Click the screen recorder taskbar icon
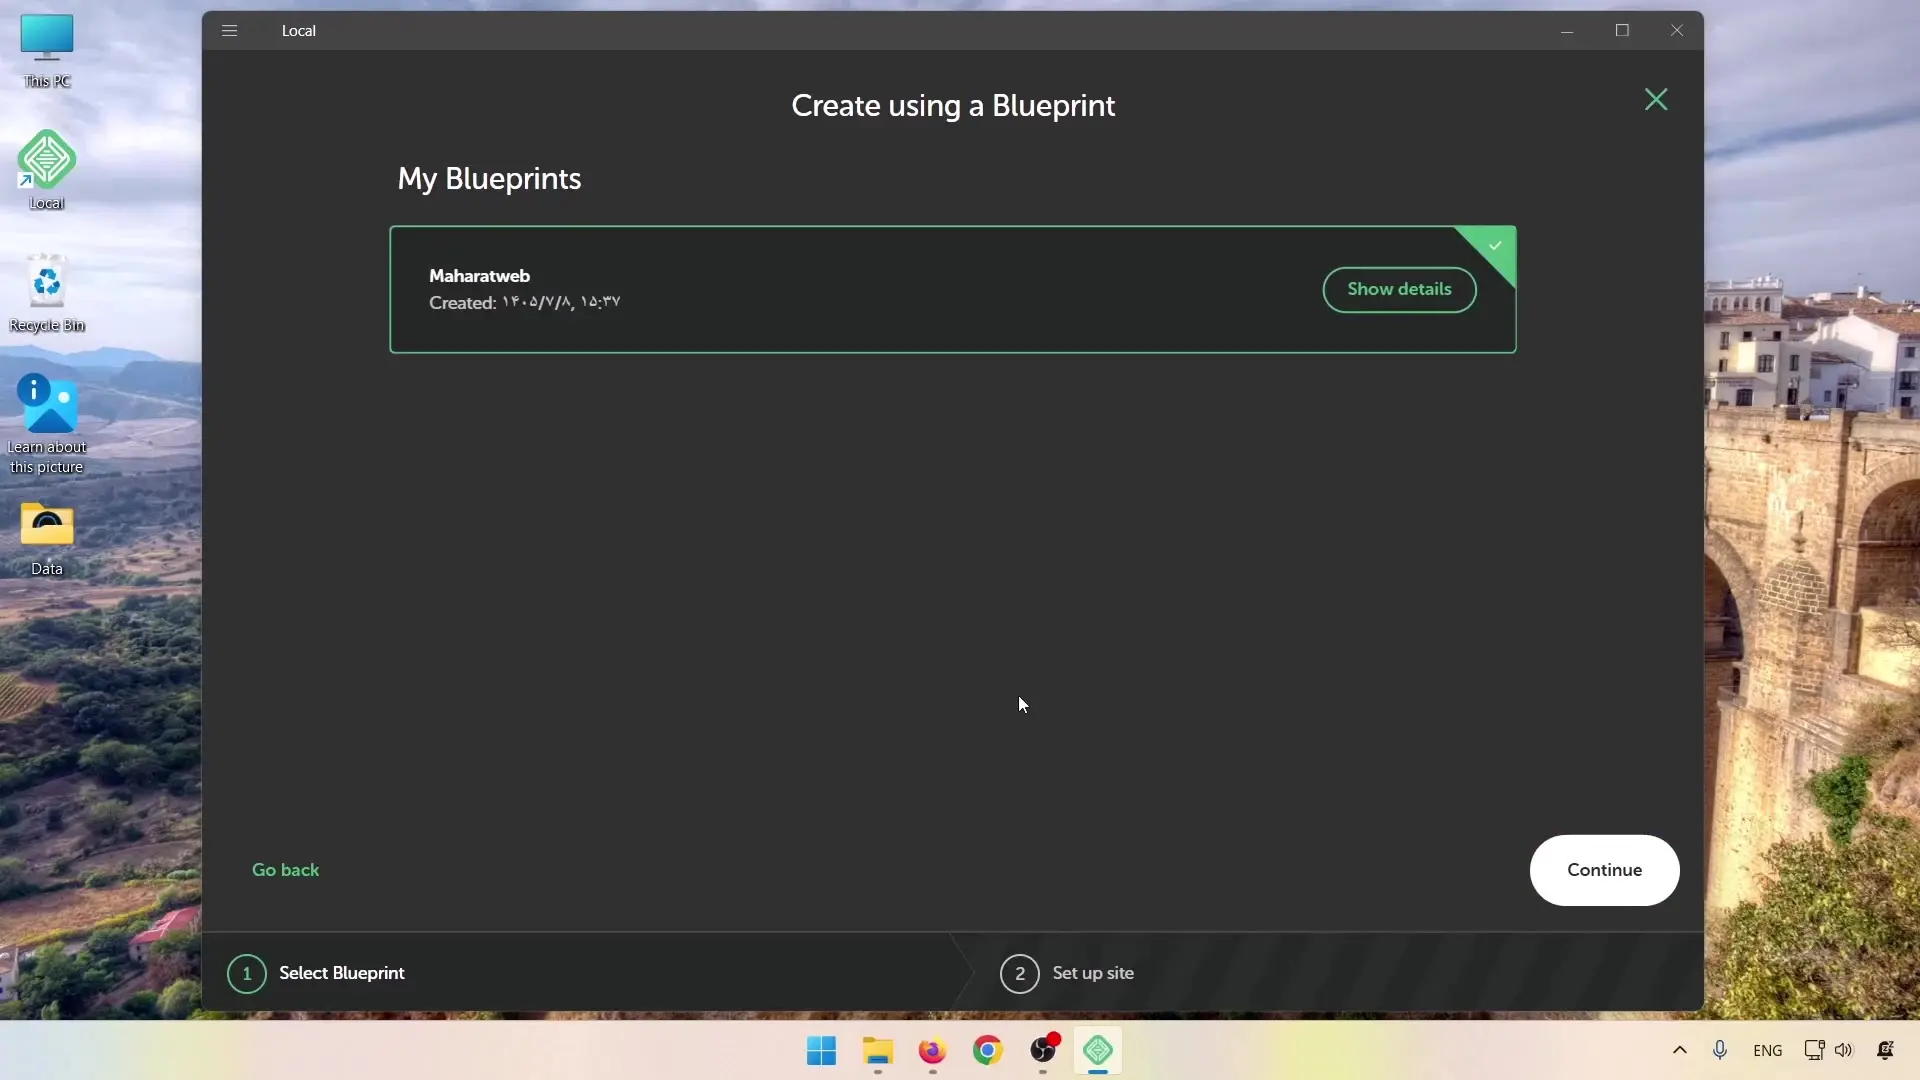1920x1080 pixels. (1043, 1051)
